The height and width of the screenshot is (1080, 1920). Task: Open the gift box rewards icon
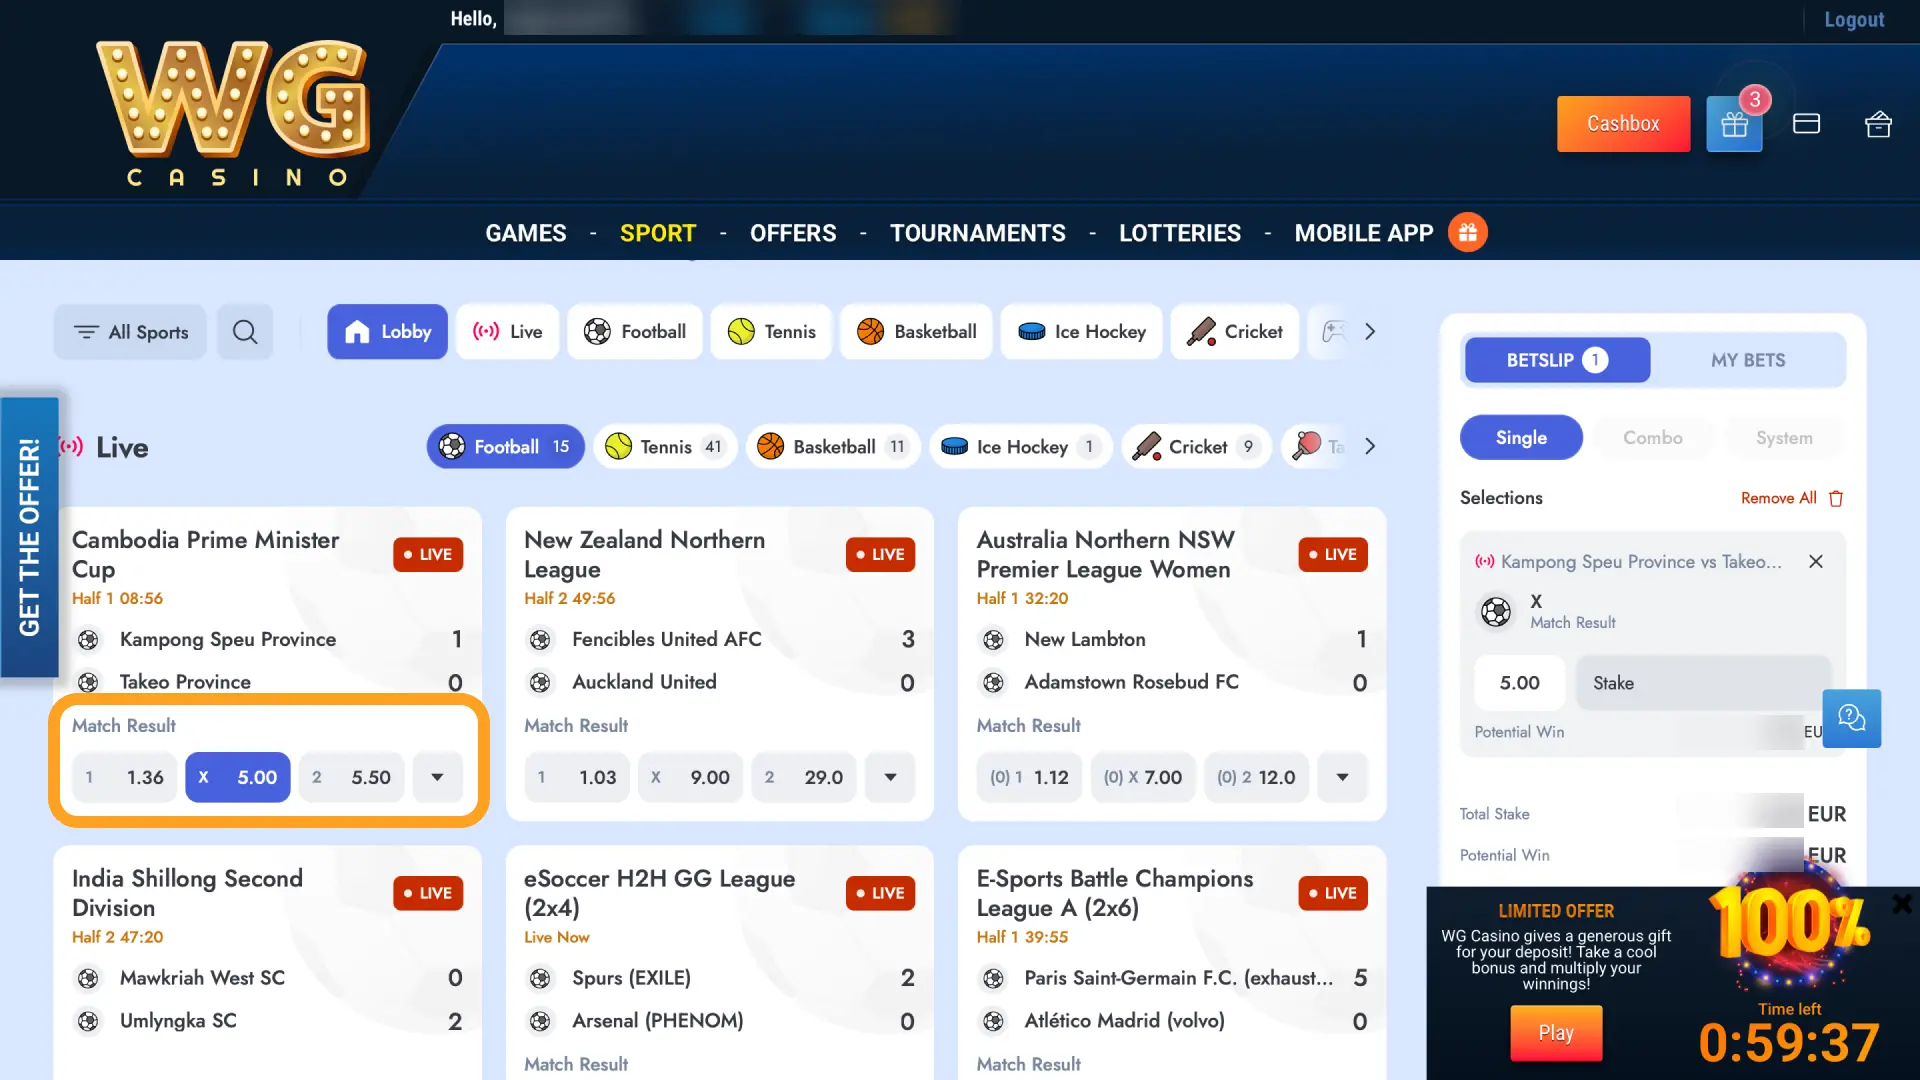coord(1734,124)
